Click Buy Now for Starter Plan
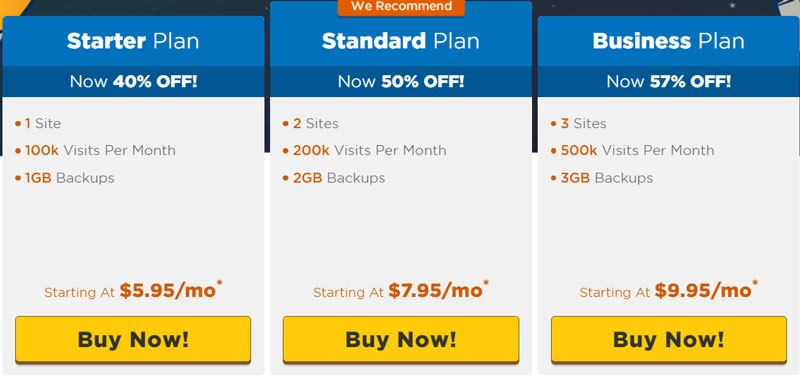This screenshot has height=375, width=800. coord(133,339)
